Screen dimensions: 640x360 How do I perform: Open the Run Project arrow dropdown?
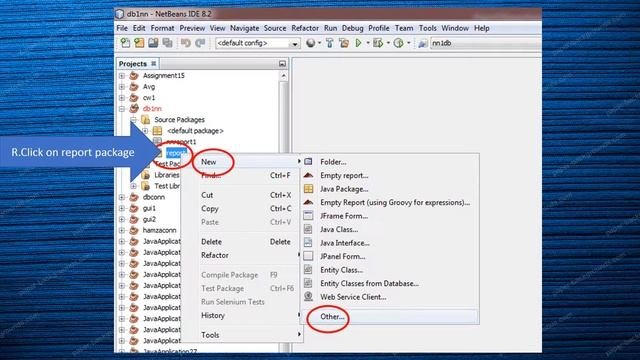click(368, 43)
